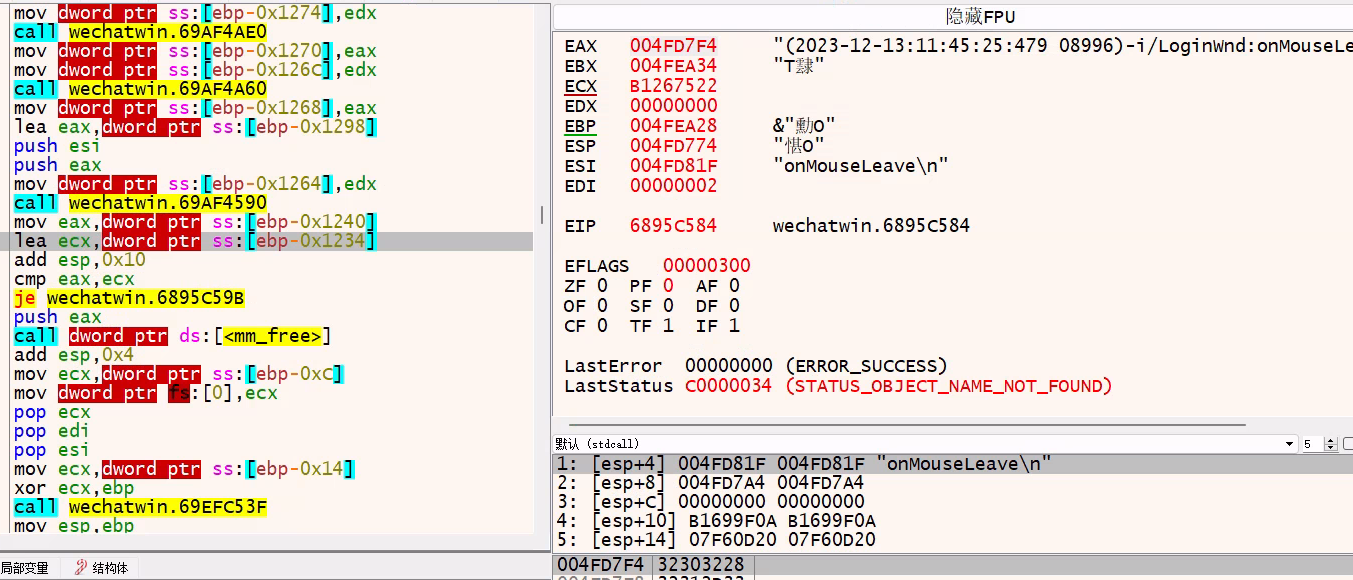
Task: Toggle the ZF flag value
Action: tap(601, 286)
